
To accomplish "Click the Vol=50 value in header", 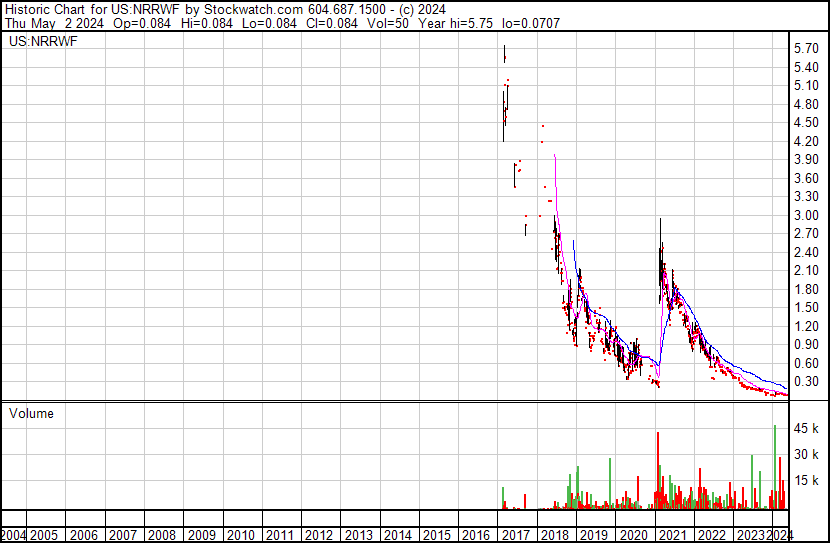I will (x=386, y=23).
